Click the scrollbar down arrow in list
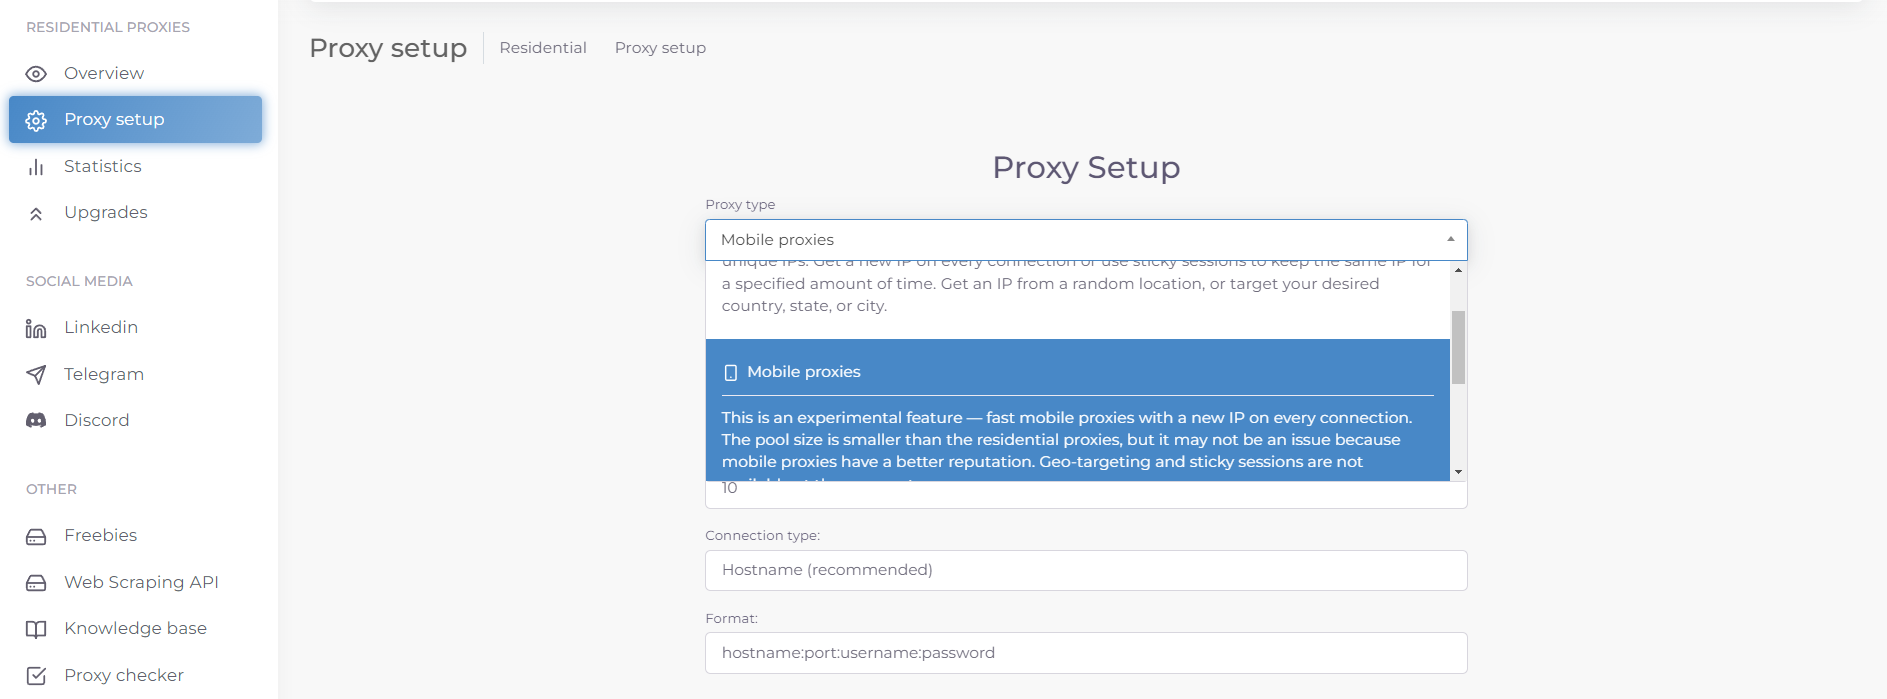This screenshot has height=699, width=1887. 1458,472
